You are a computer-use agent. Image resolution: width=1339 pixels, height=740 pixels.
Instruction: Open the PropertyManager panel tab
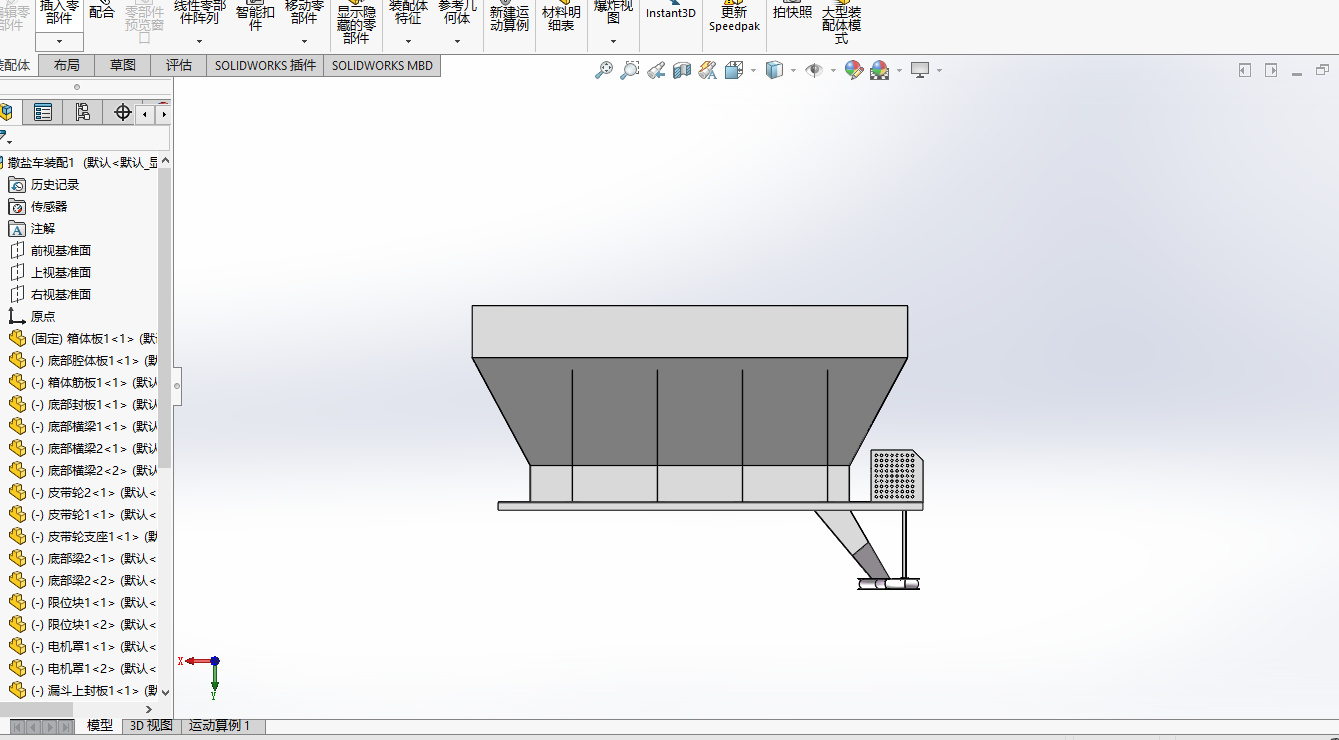(43, 112)
